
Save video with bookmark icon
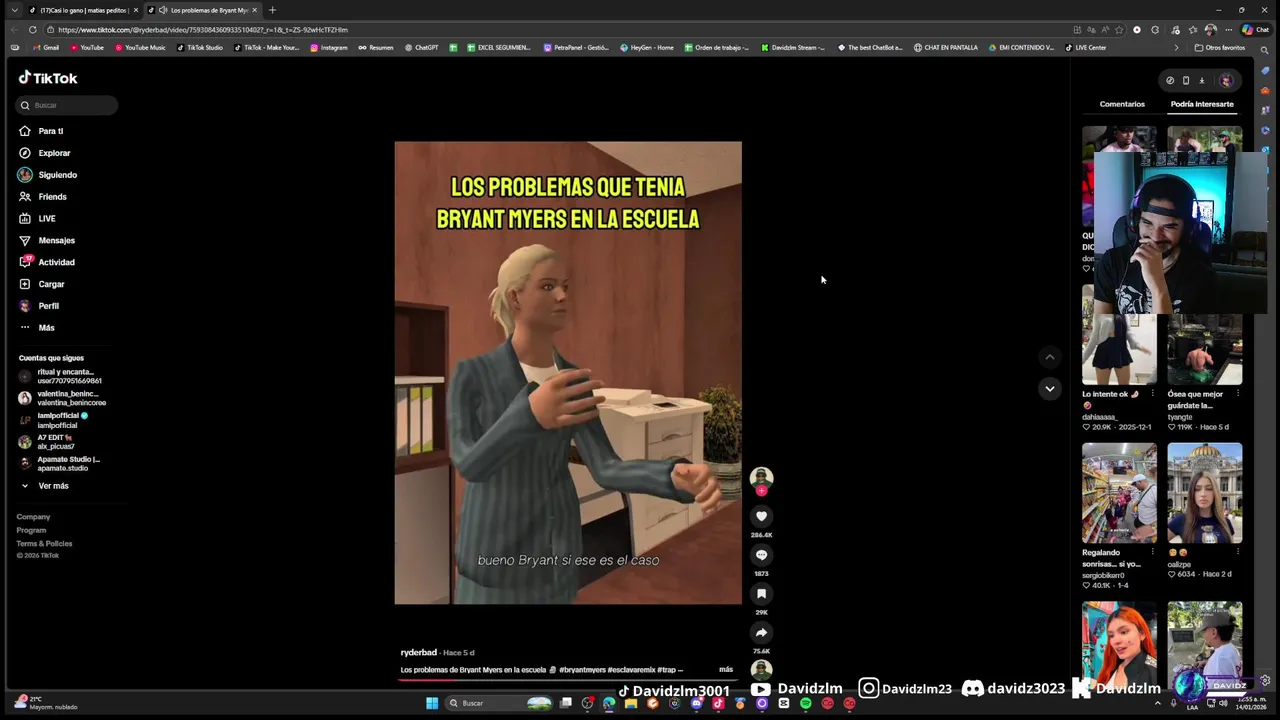pos(761,594)
